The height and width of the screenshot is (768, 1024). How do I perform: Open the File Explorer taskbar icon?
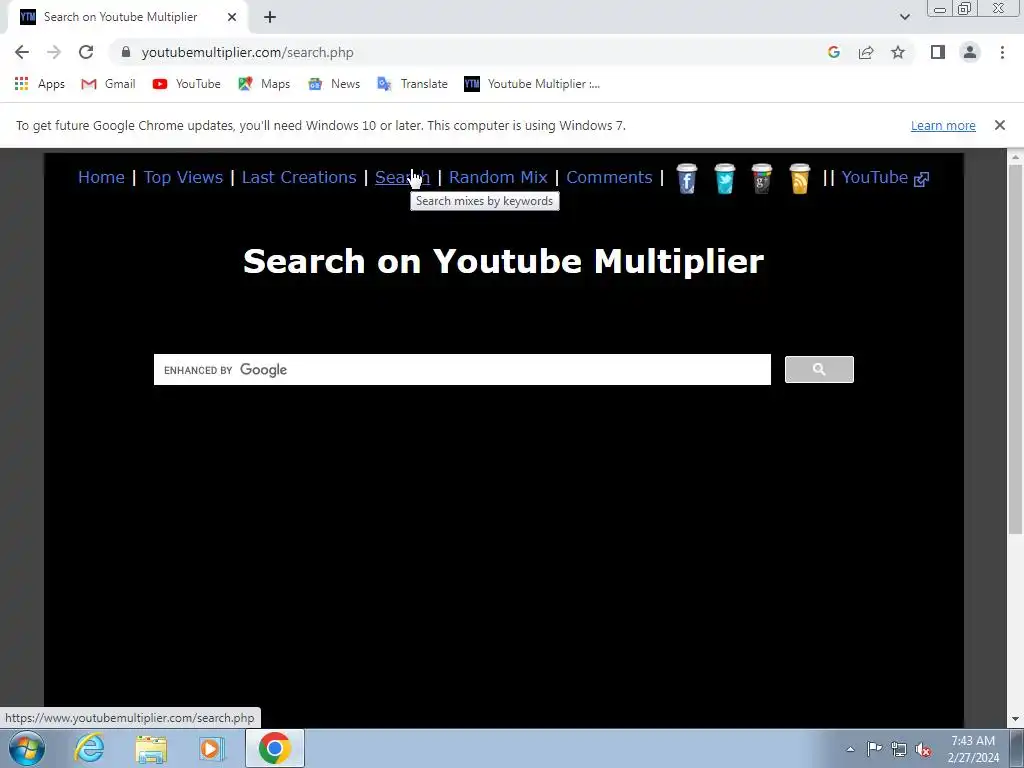point(151,748)
